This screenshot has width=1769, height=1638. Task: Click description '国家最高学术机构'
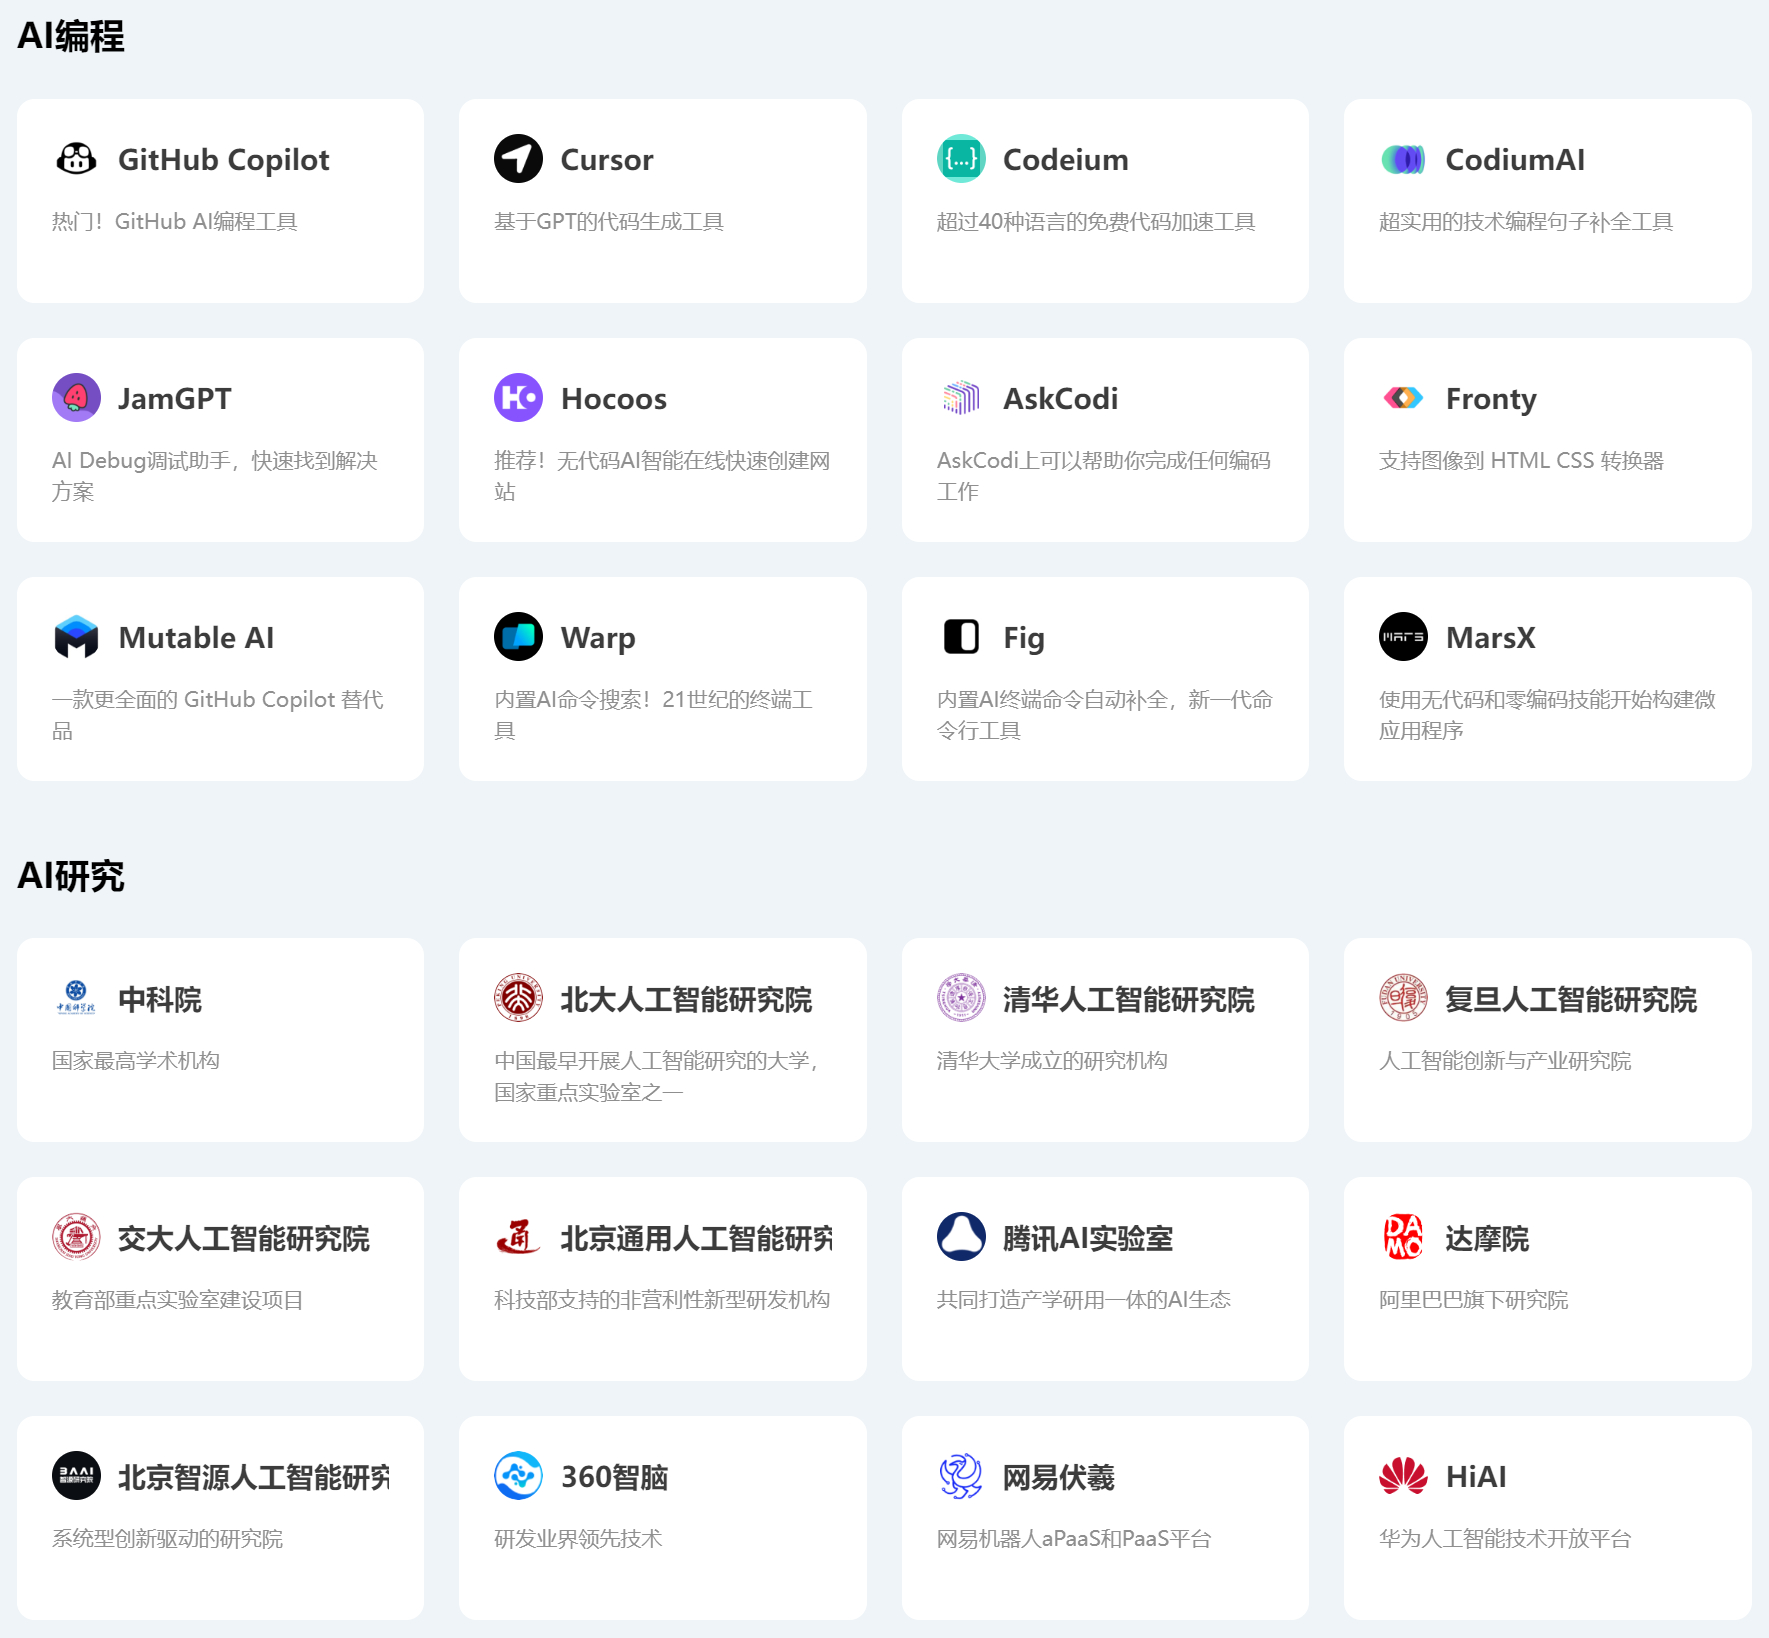click(x=136, y=1061)
